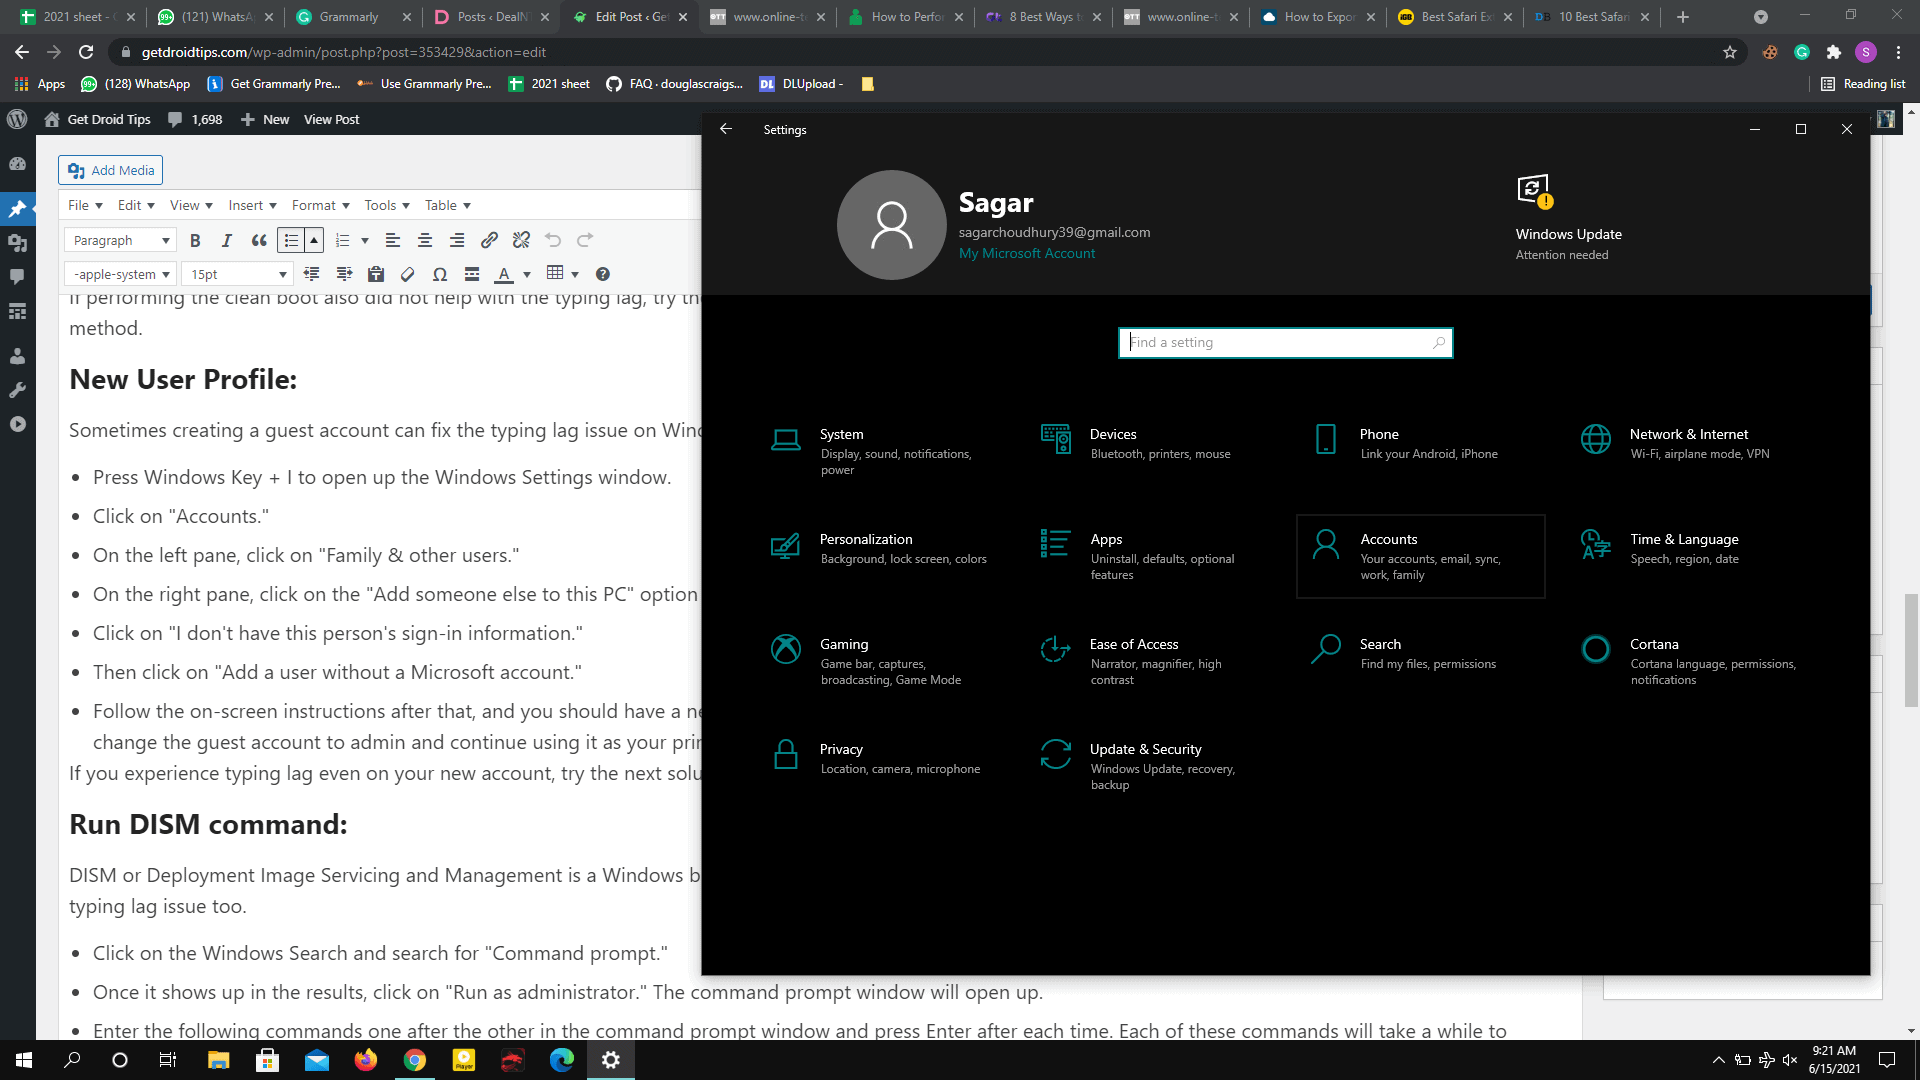Click the Find a setting search field
Image resolution: width=1920 pixels, height=1080 pixels.
click(x=1285, y=342)
